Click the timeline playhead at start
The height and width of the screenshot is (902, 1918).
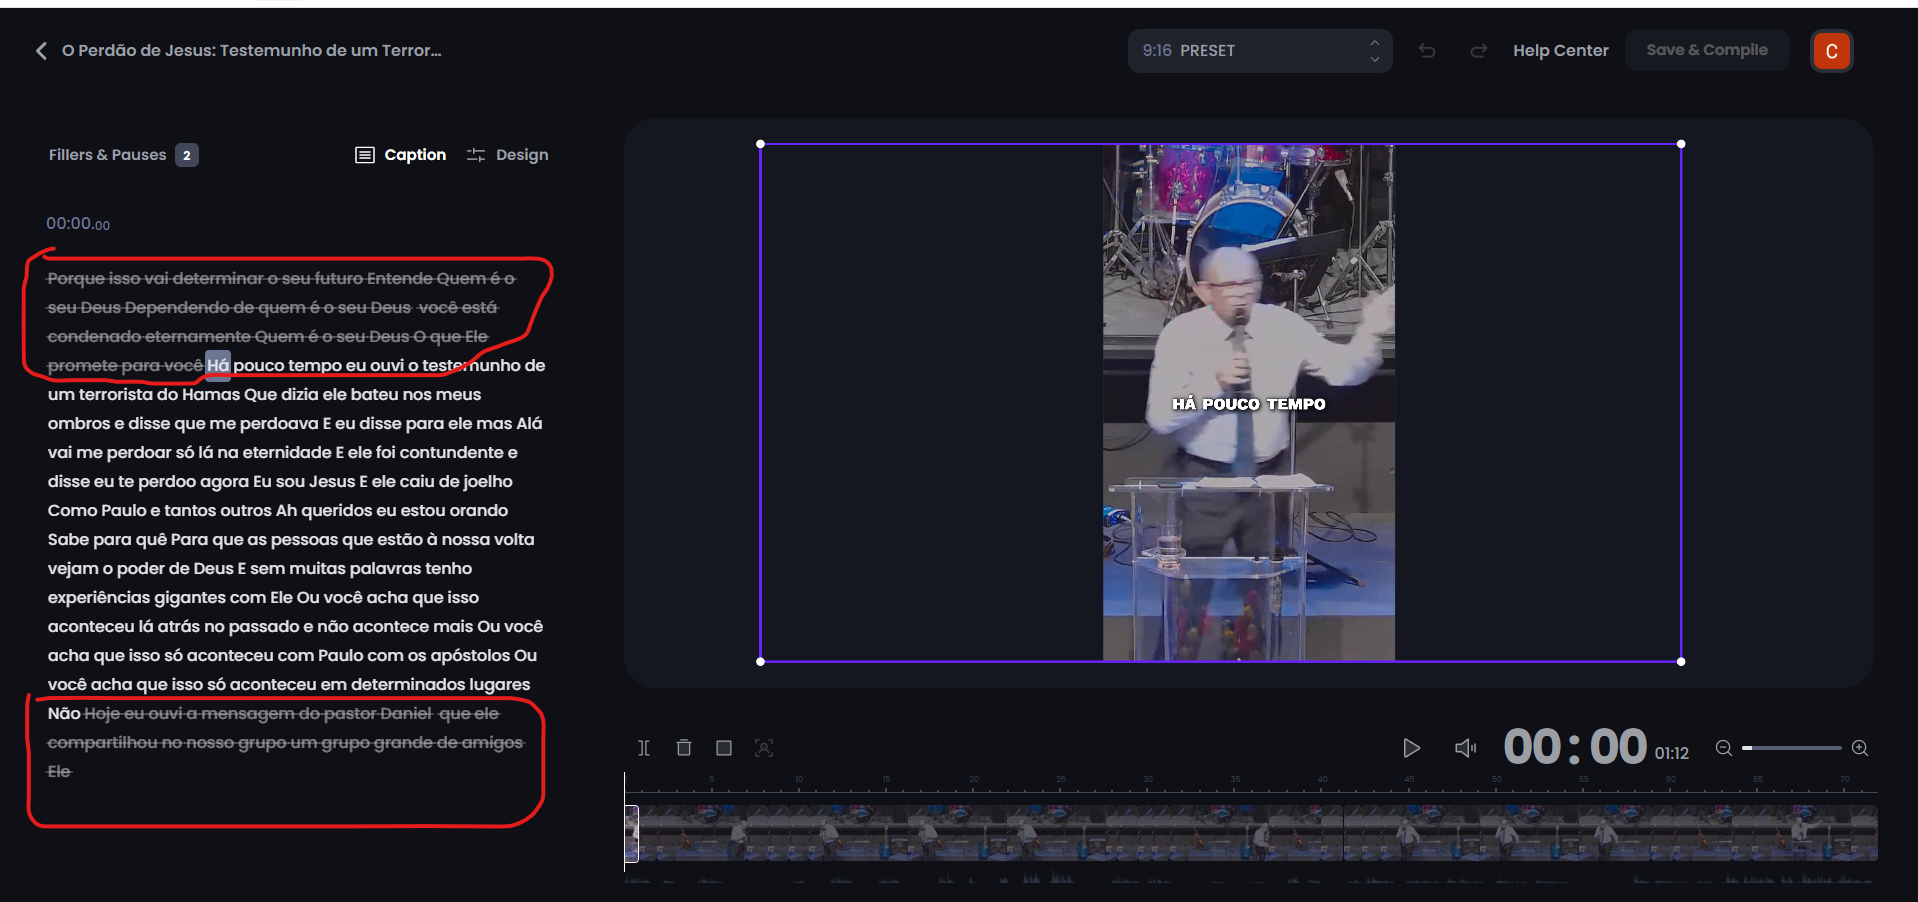(626, 820)
